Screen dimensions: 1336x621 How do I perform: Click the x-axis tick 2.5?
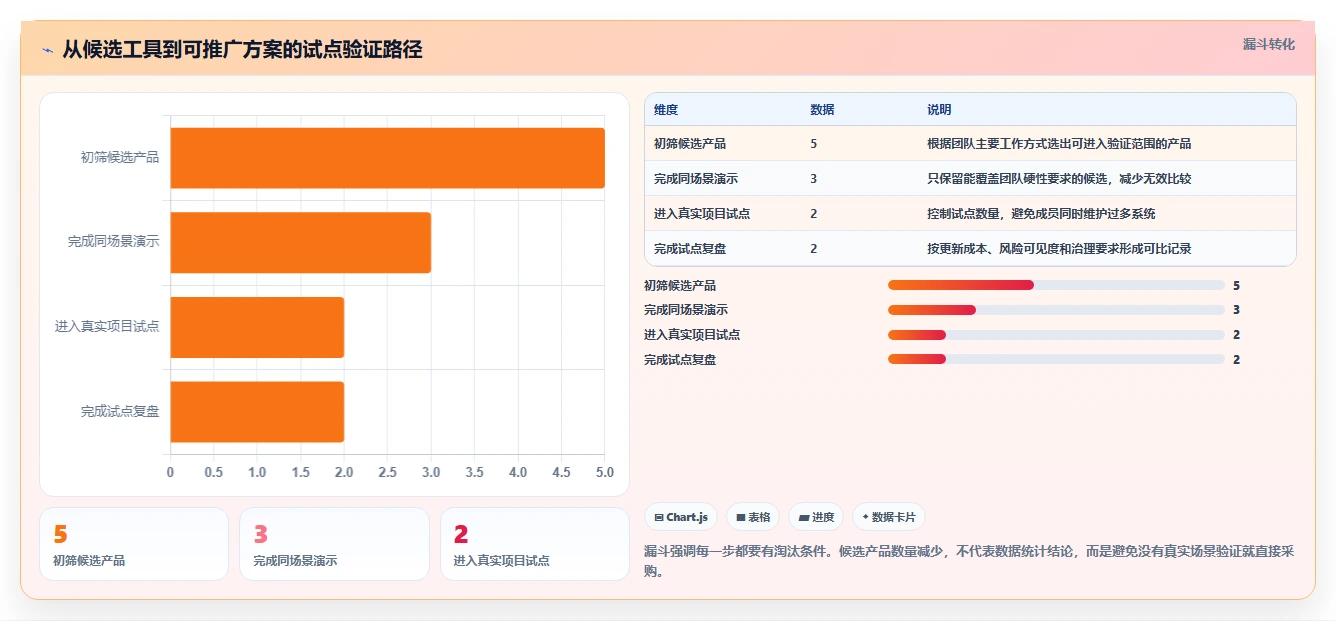[387, 472]
